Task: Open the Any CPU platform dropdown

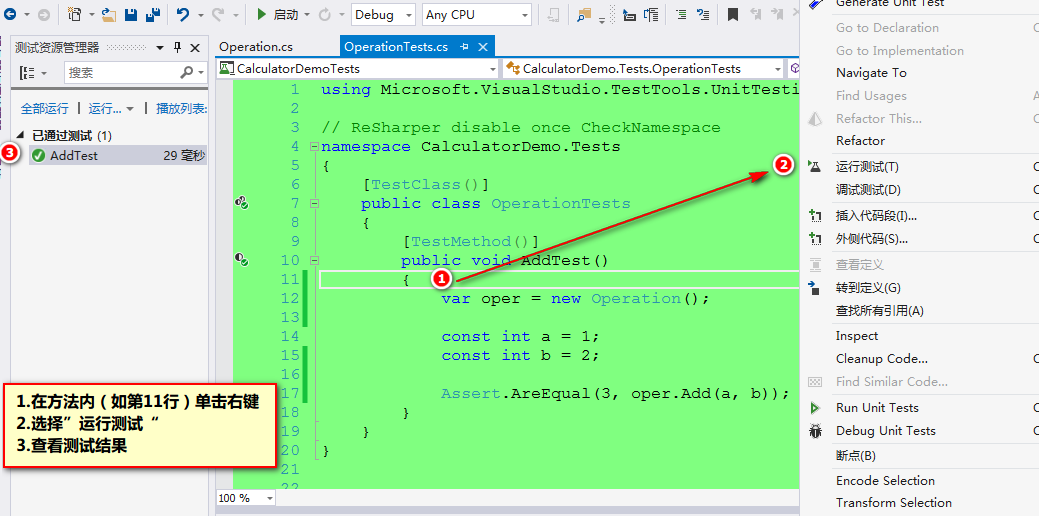Action: pyautogui.click(x=477, y=14)
